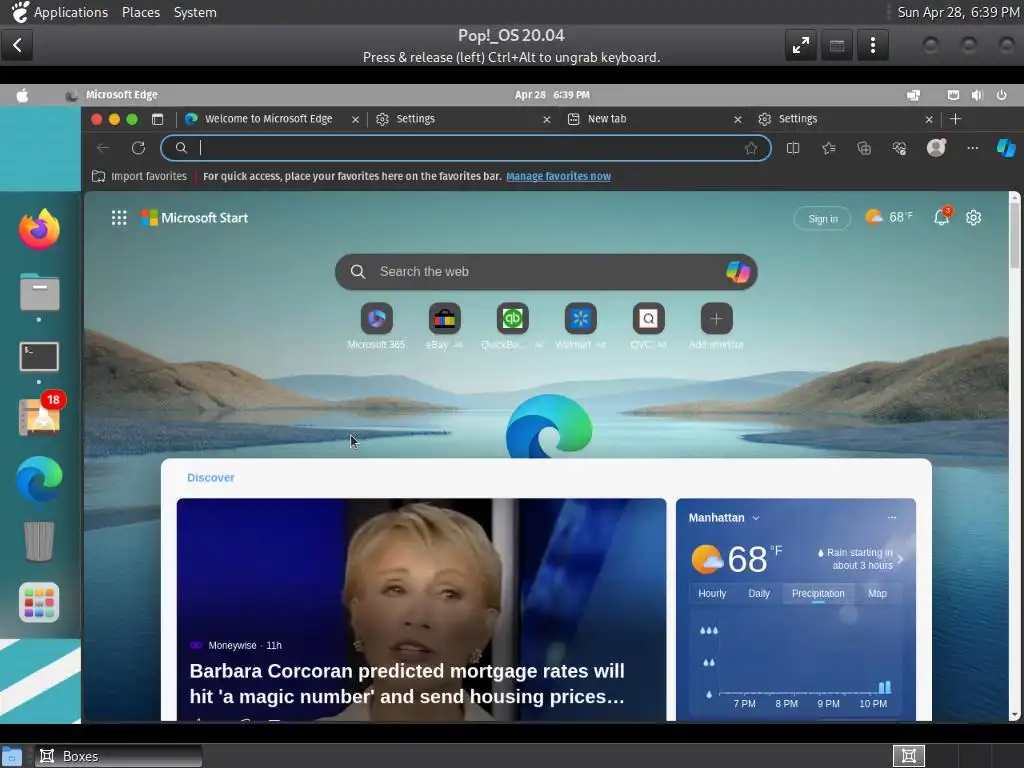Open the QuickBooks shortcut tile
Viewport: 1024px width, 768px height.
click(512, 319)
